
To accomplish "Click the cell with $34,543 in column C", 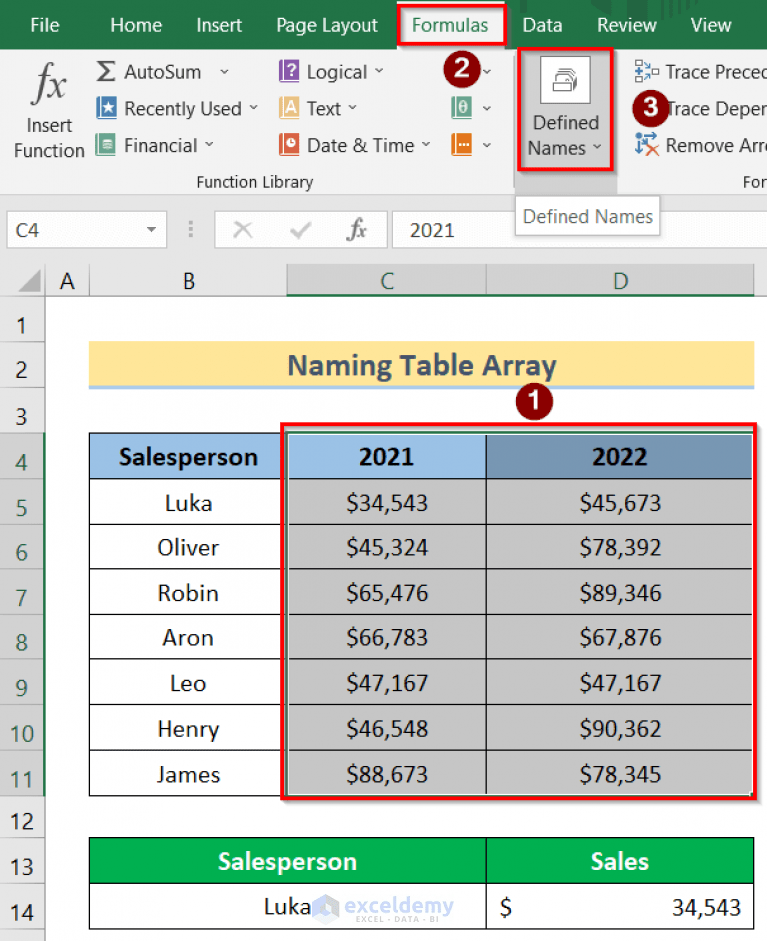I will [x=387, y=502].
